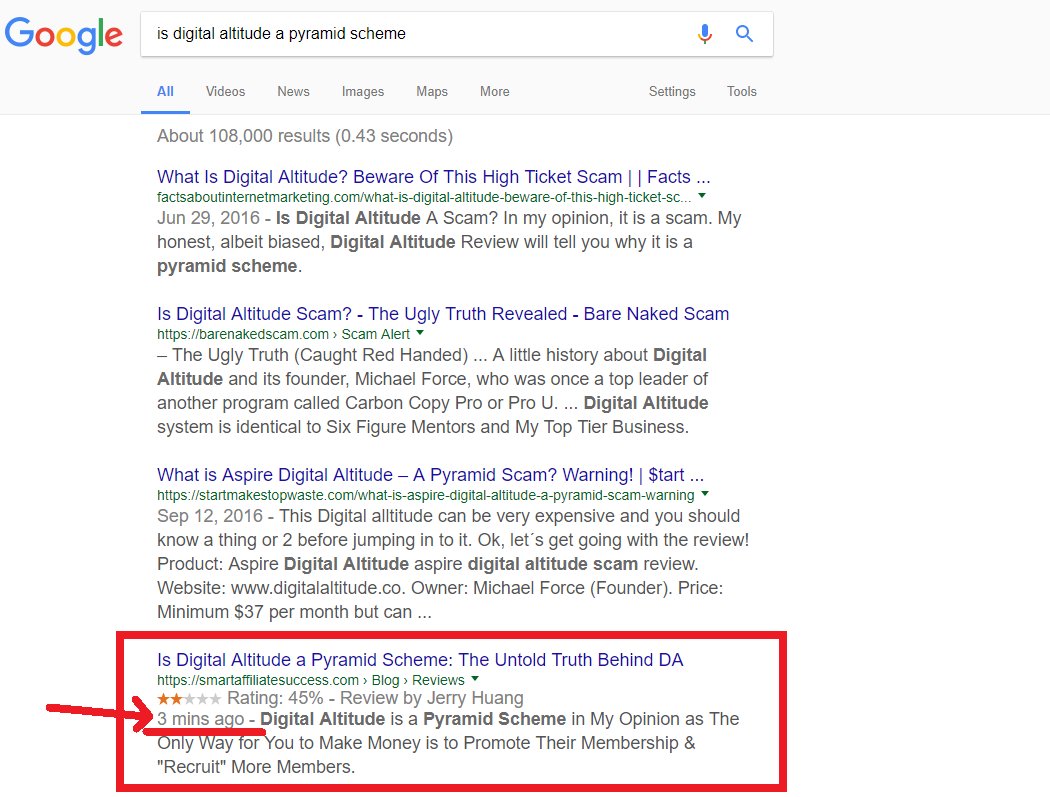Click the 'Sep 12, 2016' date text
This screenshot has height=797, width=1050.
pos(210,516)
